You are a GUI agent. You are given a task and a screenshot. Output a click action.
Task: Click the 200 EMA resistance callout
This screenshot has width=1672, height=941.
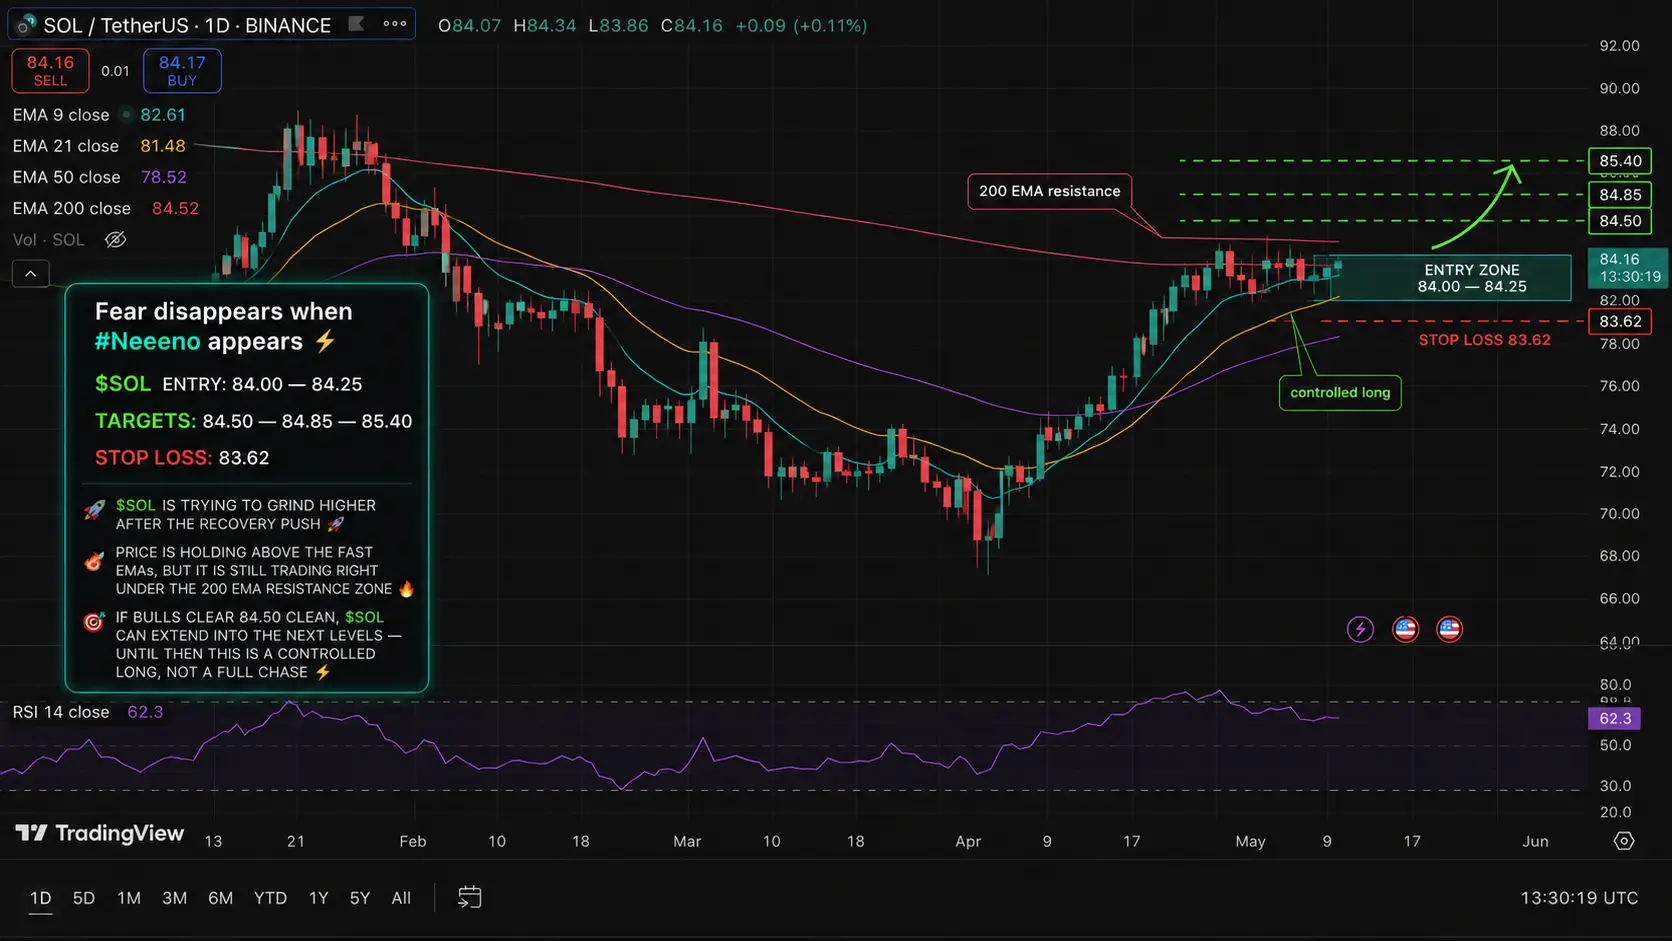[x=1050, y=191]
